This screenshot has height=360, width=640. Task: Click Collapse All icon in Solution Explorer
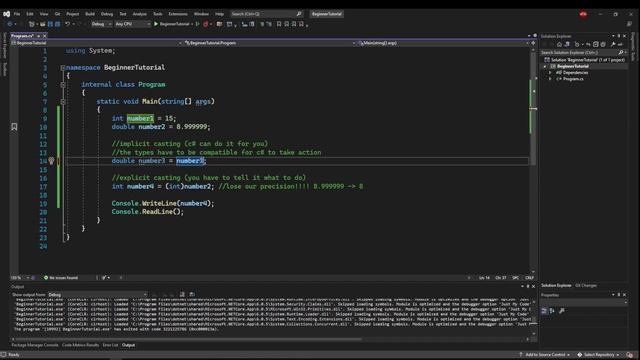(x=596, y=44)
